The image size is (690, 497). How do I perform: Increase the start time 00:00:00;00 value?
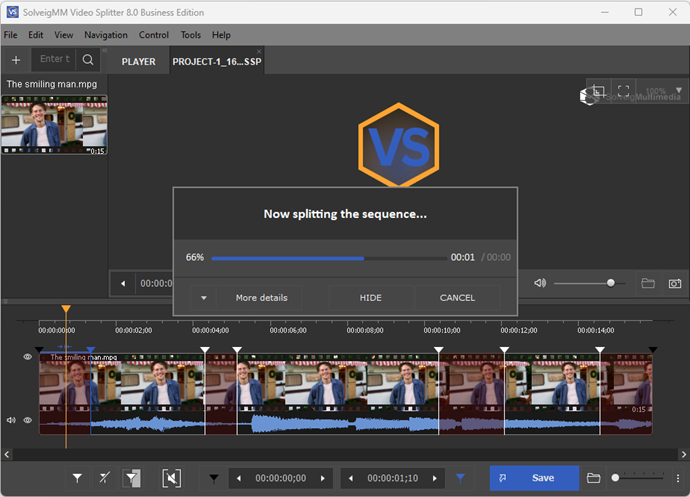point(323,478)
